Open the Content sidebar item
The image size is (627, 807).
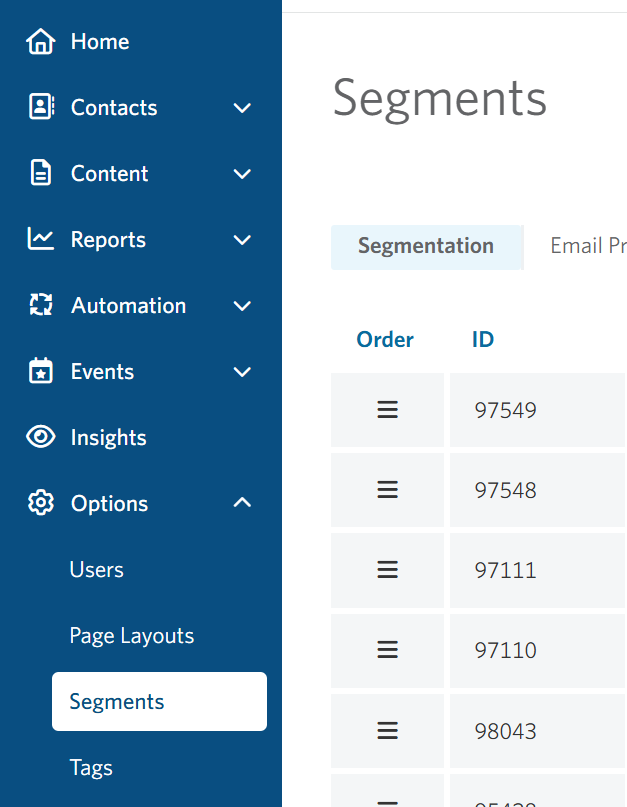109,173
